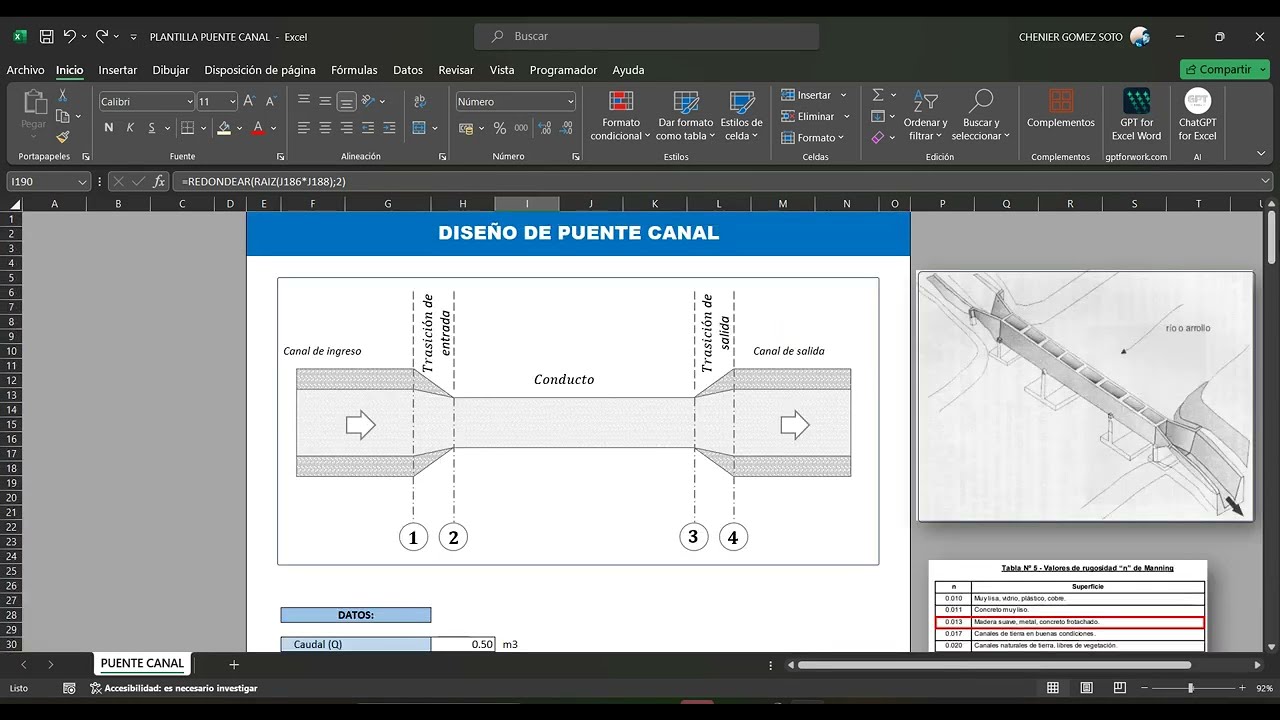Switch to the Insertar ribbon tab

(x=118, y=70)
